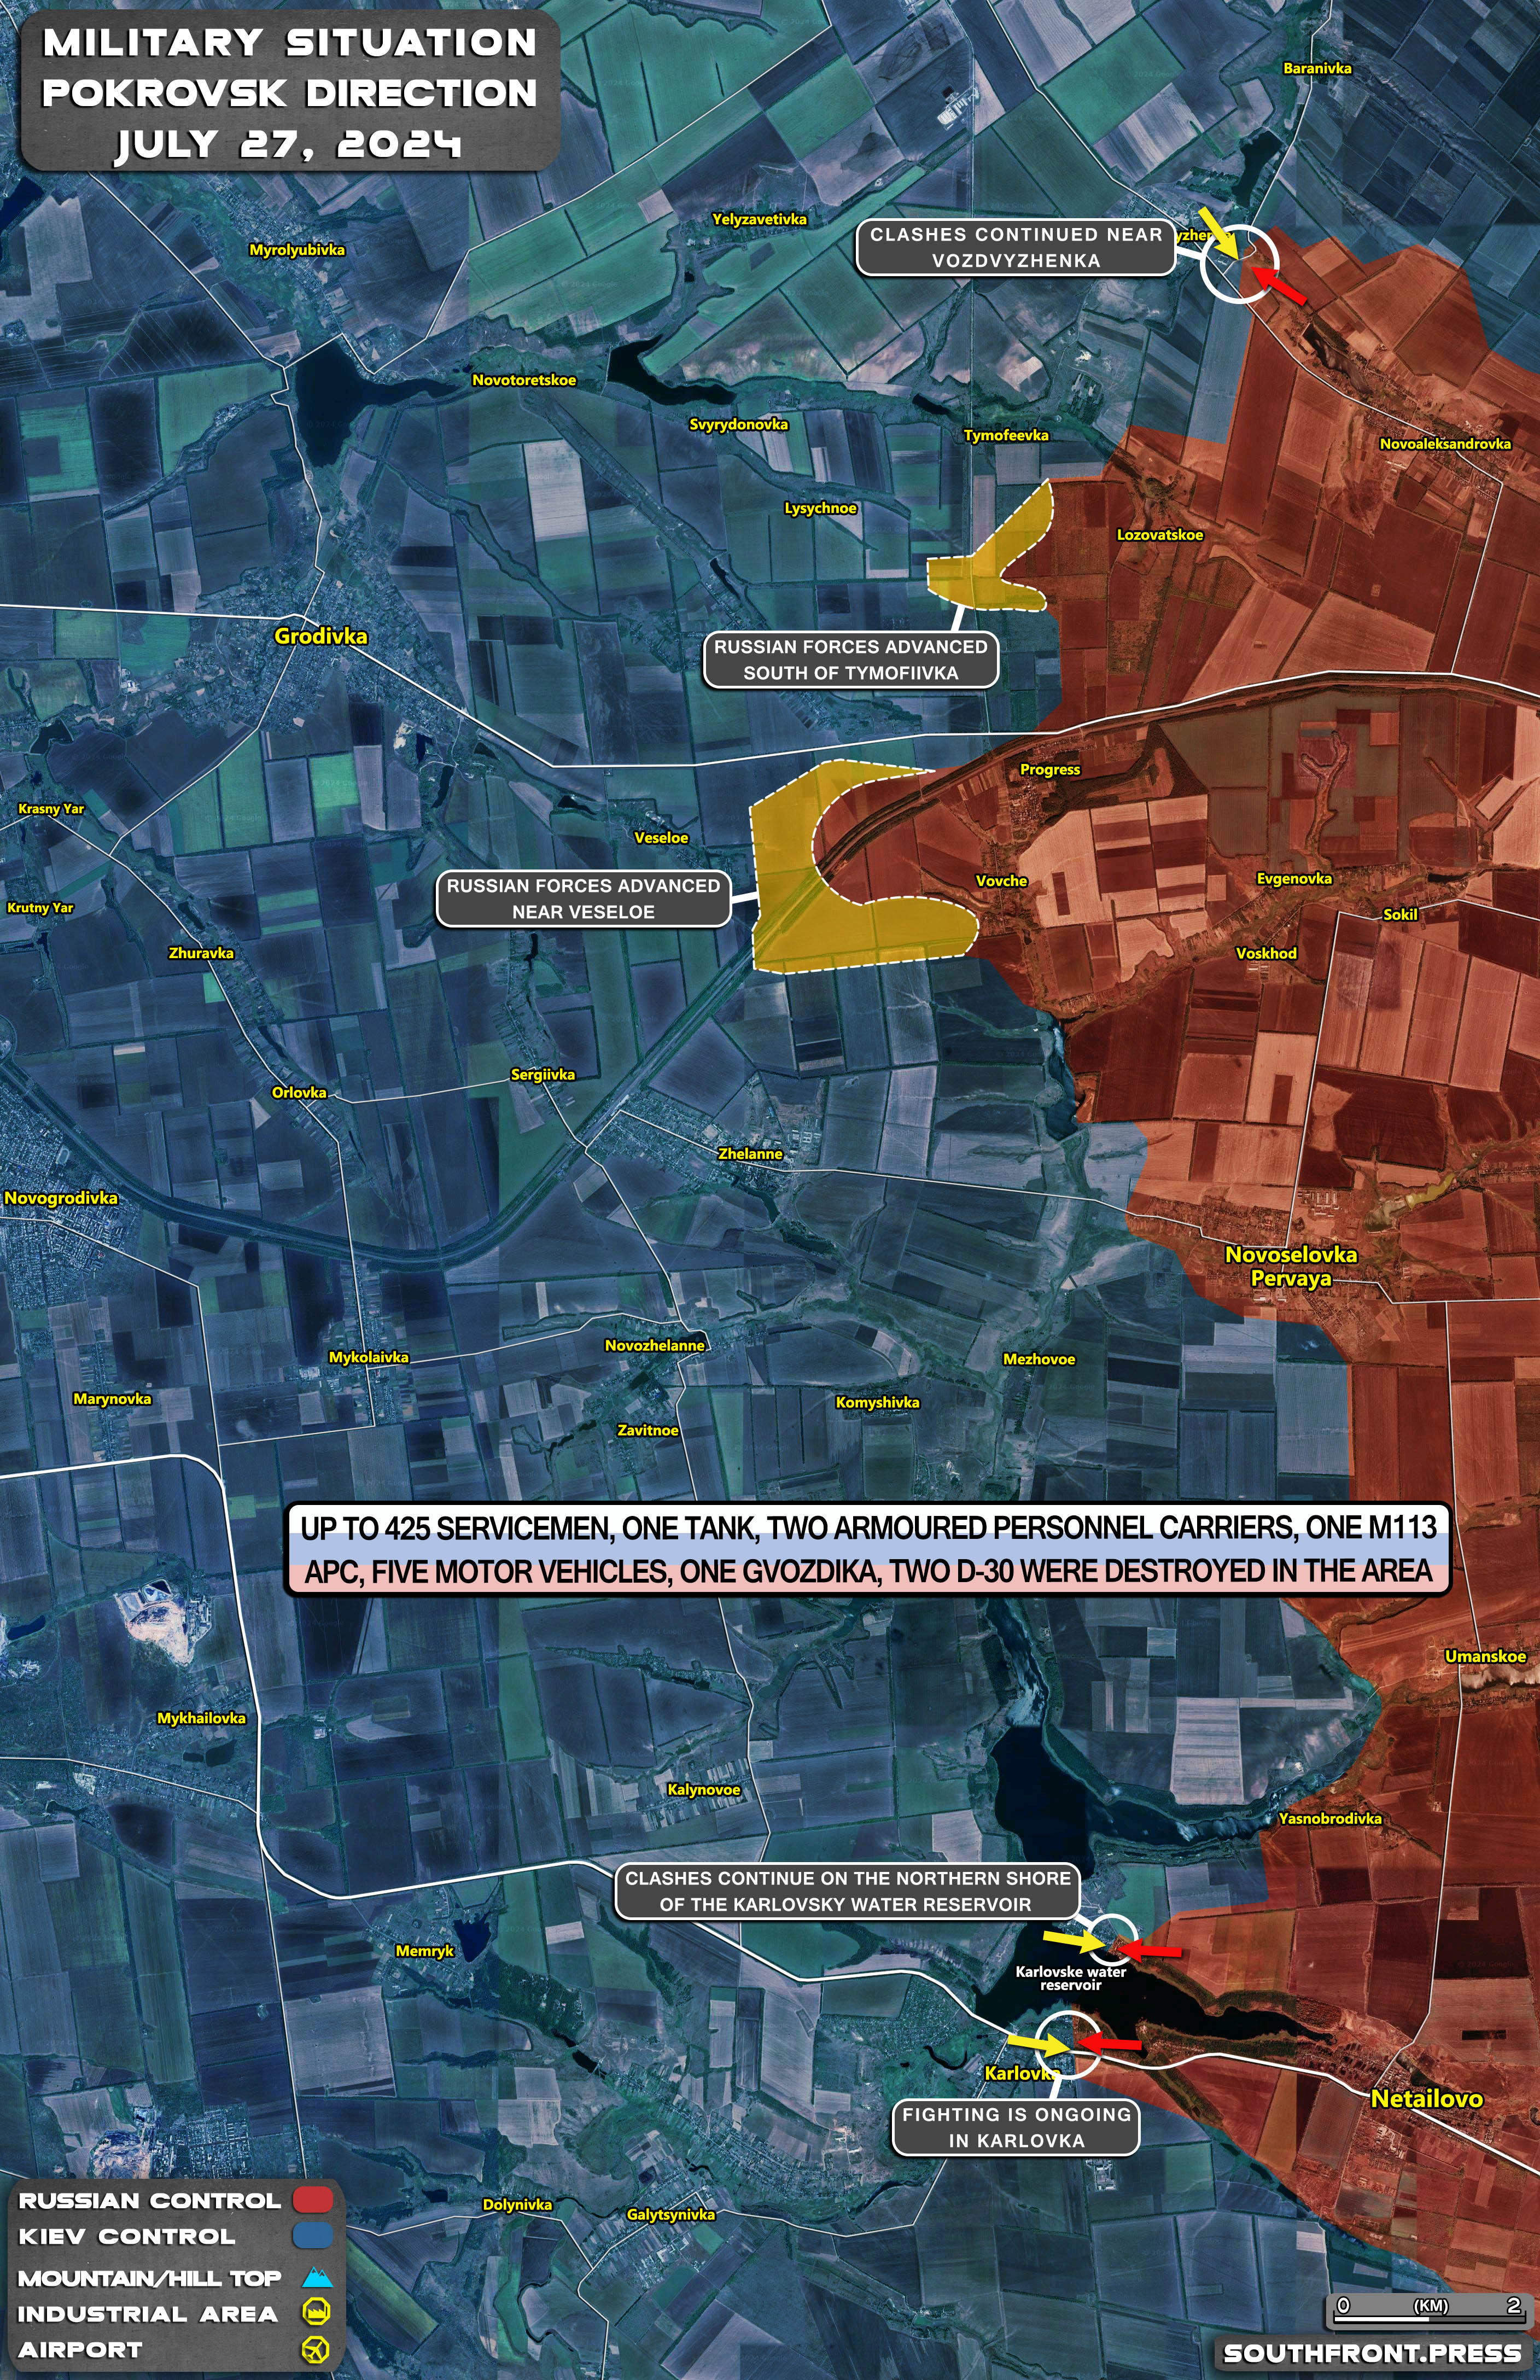Click the Kiev Control blue swatch

click(x=312, y=2236)
